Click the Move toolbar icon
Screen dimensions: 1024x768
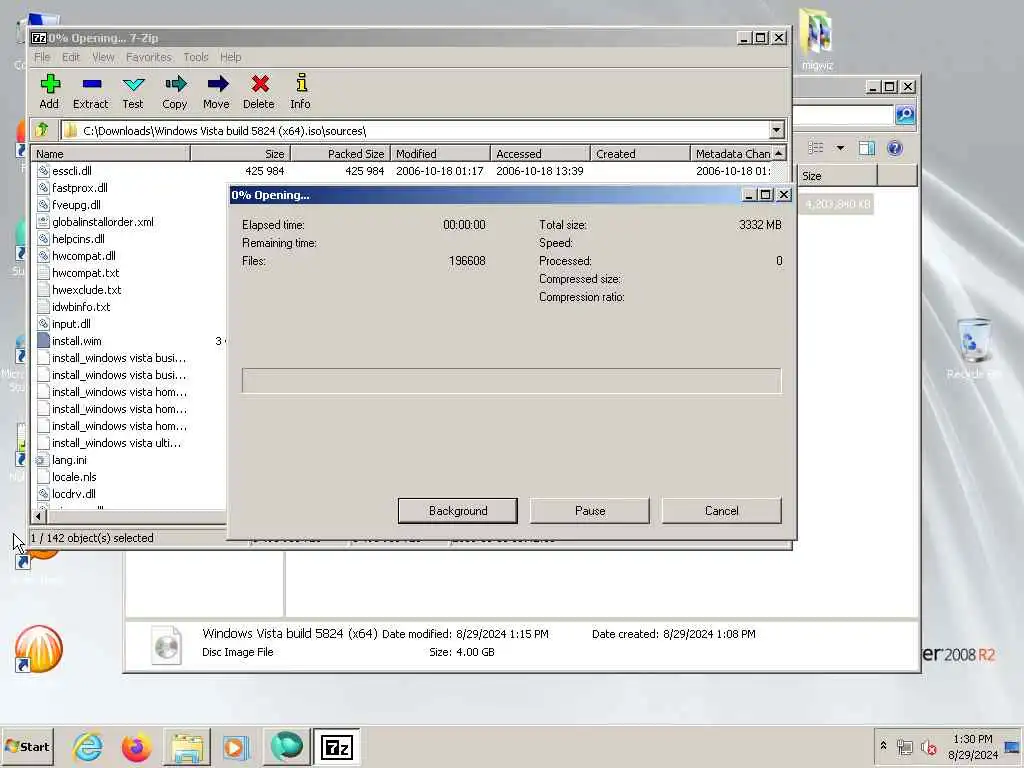216,91
